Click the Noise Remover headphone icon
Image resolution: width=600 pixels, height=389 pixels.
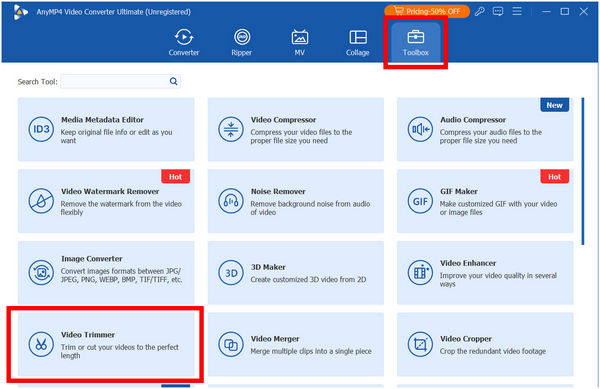[x=231, y=201]
